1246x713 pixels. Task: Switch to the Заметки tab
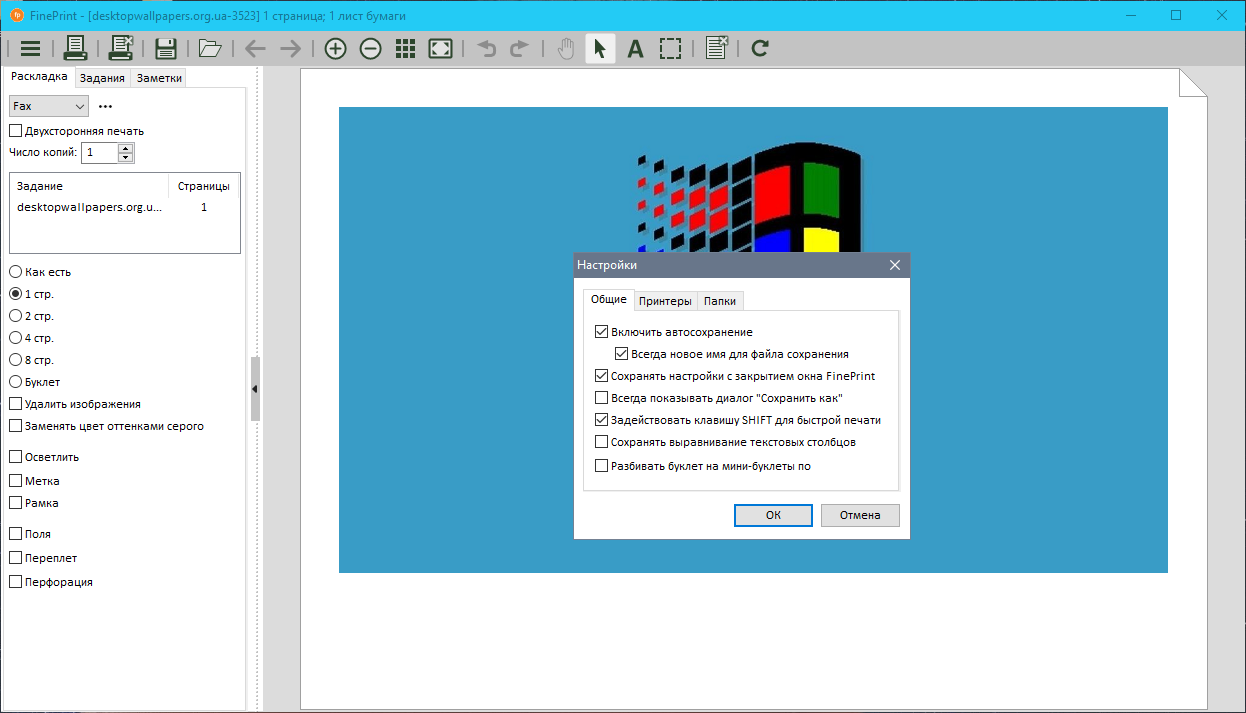160,78
